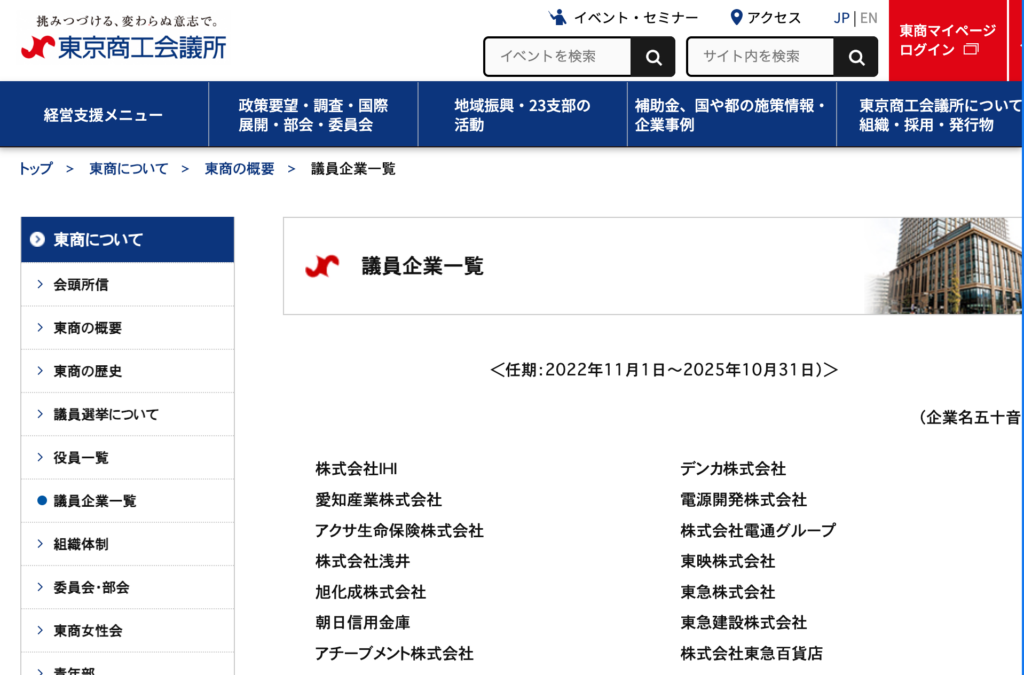Click the 株式会社浅井 company name
Image resolution: width=1024 pixels, height=675 pixels.
362,561
